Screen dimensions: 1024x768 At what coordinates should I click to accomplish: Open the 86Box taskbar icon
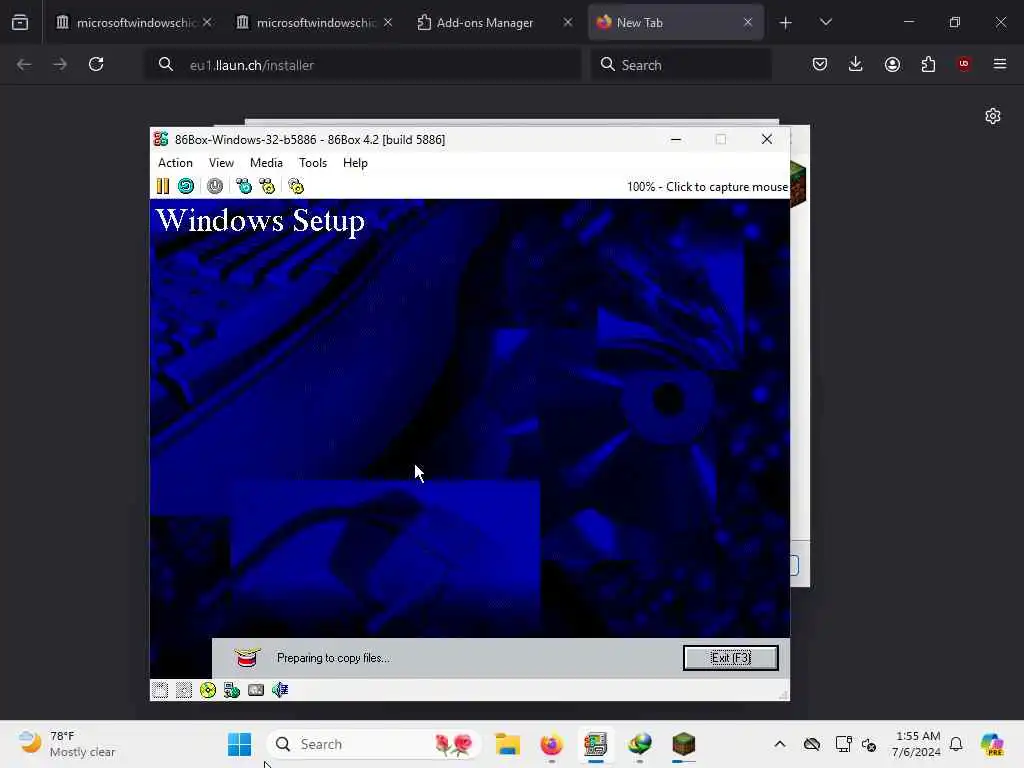point(596,744)
